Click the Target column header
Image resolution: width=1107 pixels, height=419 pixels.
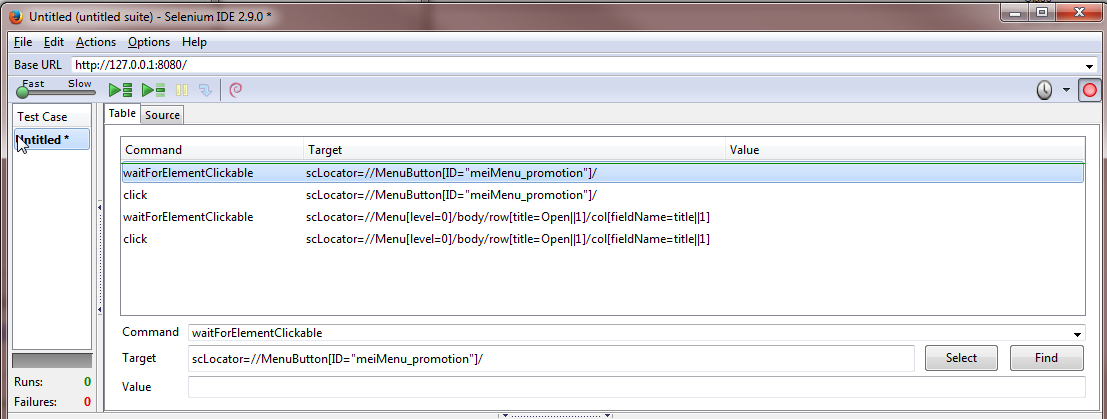pyautogui.click(x=515, y=150)
